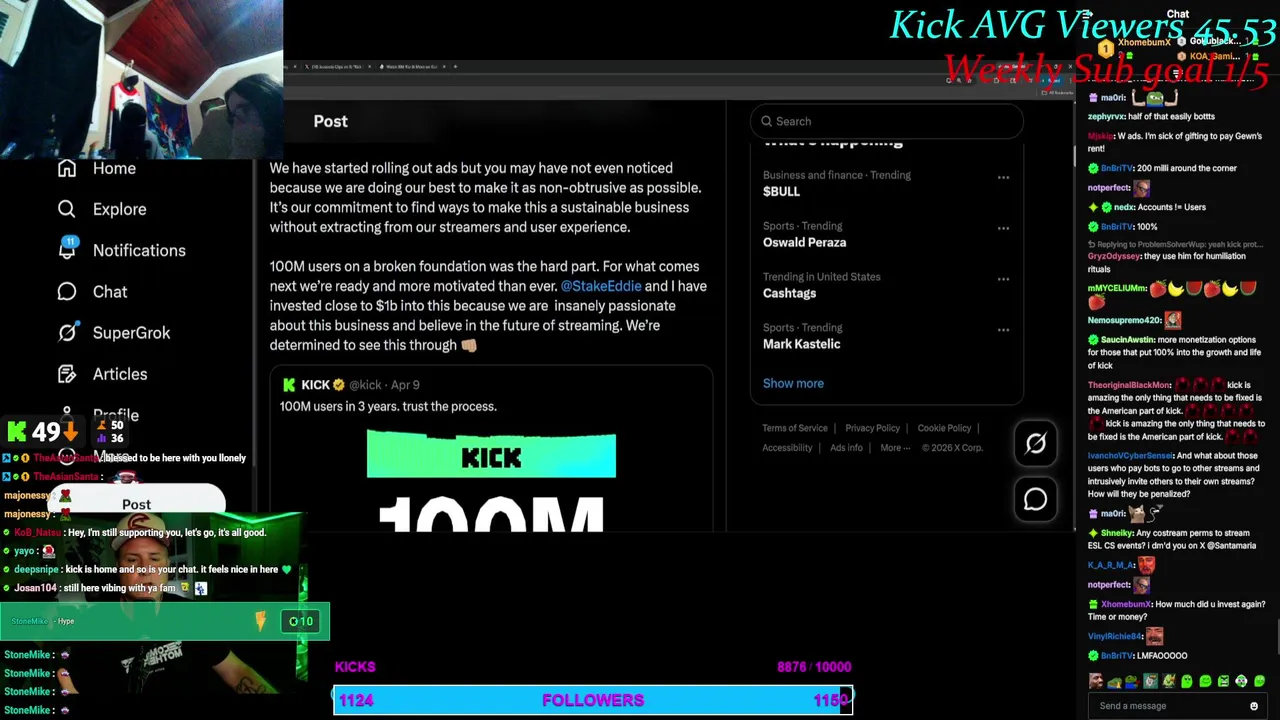The width and height of the screenshot is (1280, 720).
Task: Open the $BULL trending topic
Action: (x=782, y=191)
